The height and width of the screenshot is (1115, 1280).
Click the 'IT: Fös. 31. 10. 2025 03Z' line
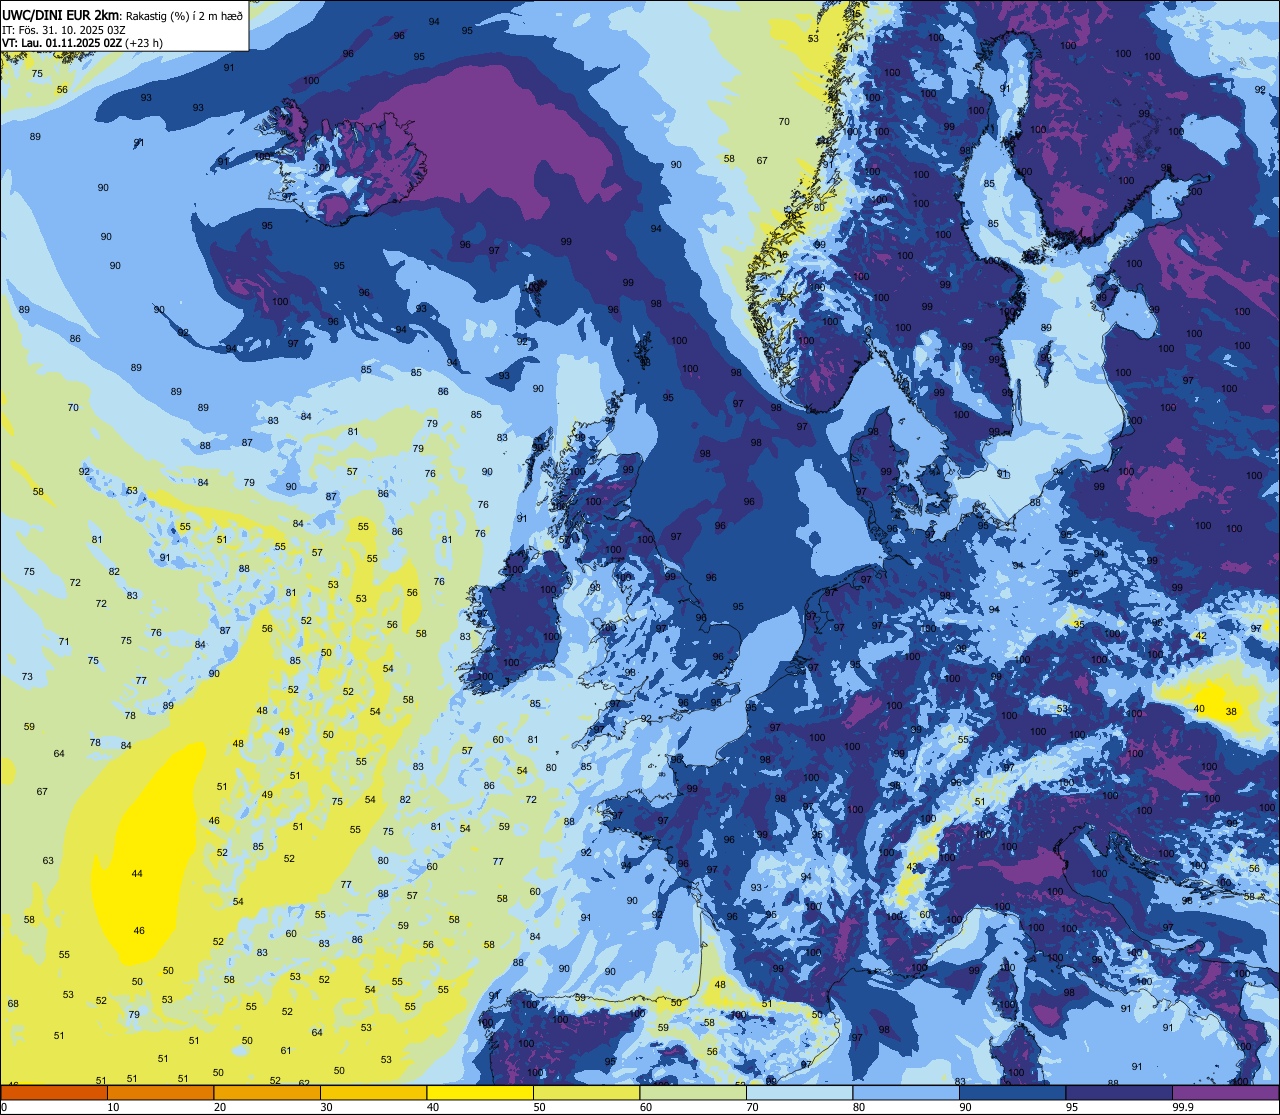tap(64, 29)
